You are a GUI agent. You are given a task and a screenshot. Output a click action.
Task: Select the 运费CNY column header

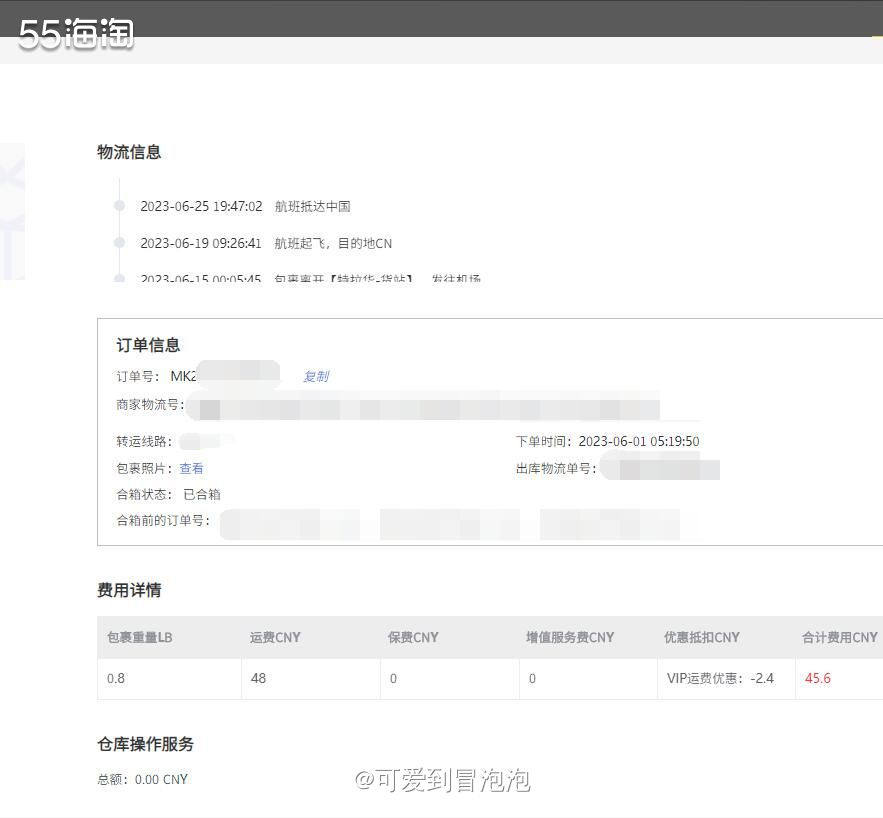274,637
